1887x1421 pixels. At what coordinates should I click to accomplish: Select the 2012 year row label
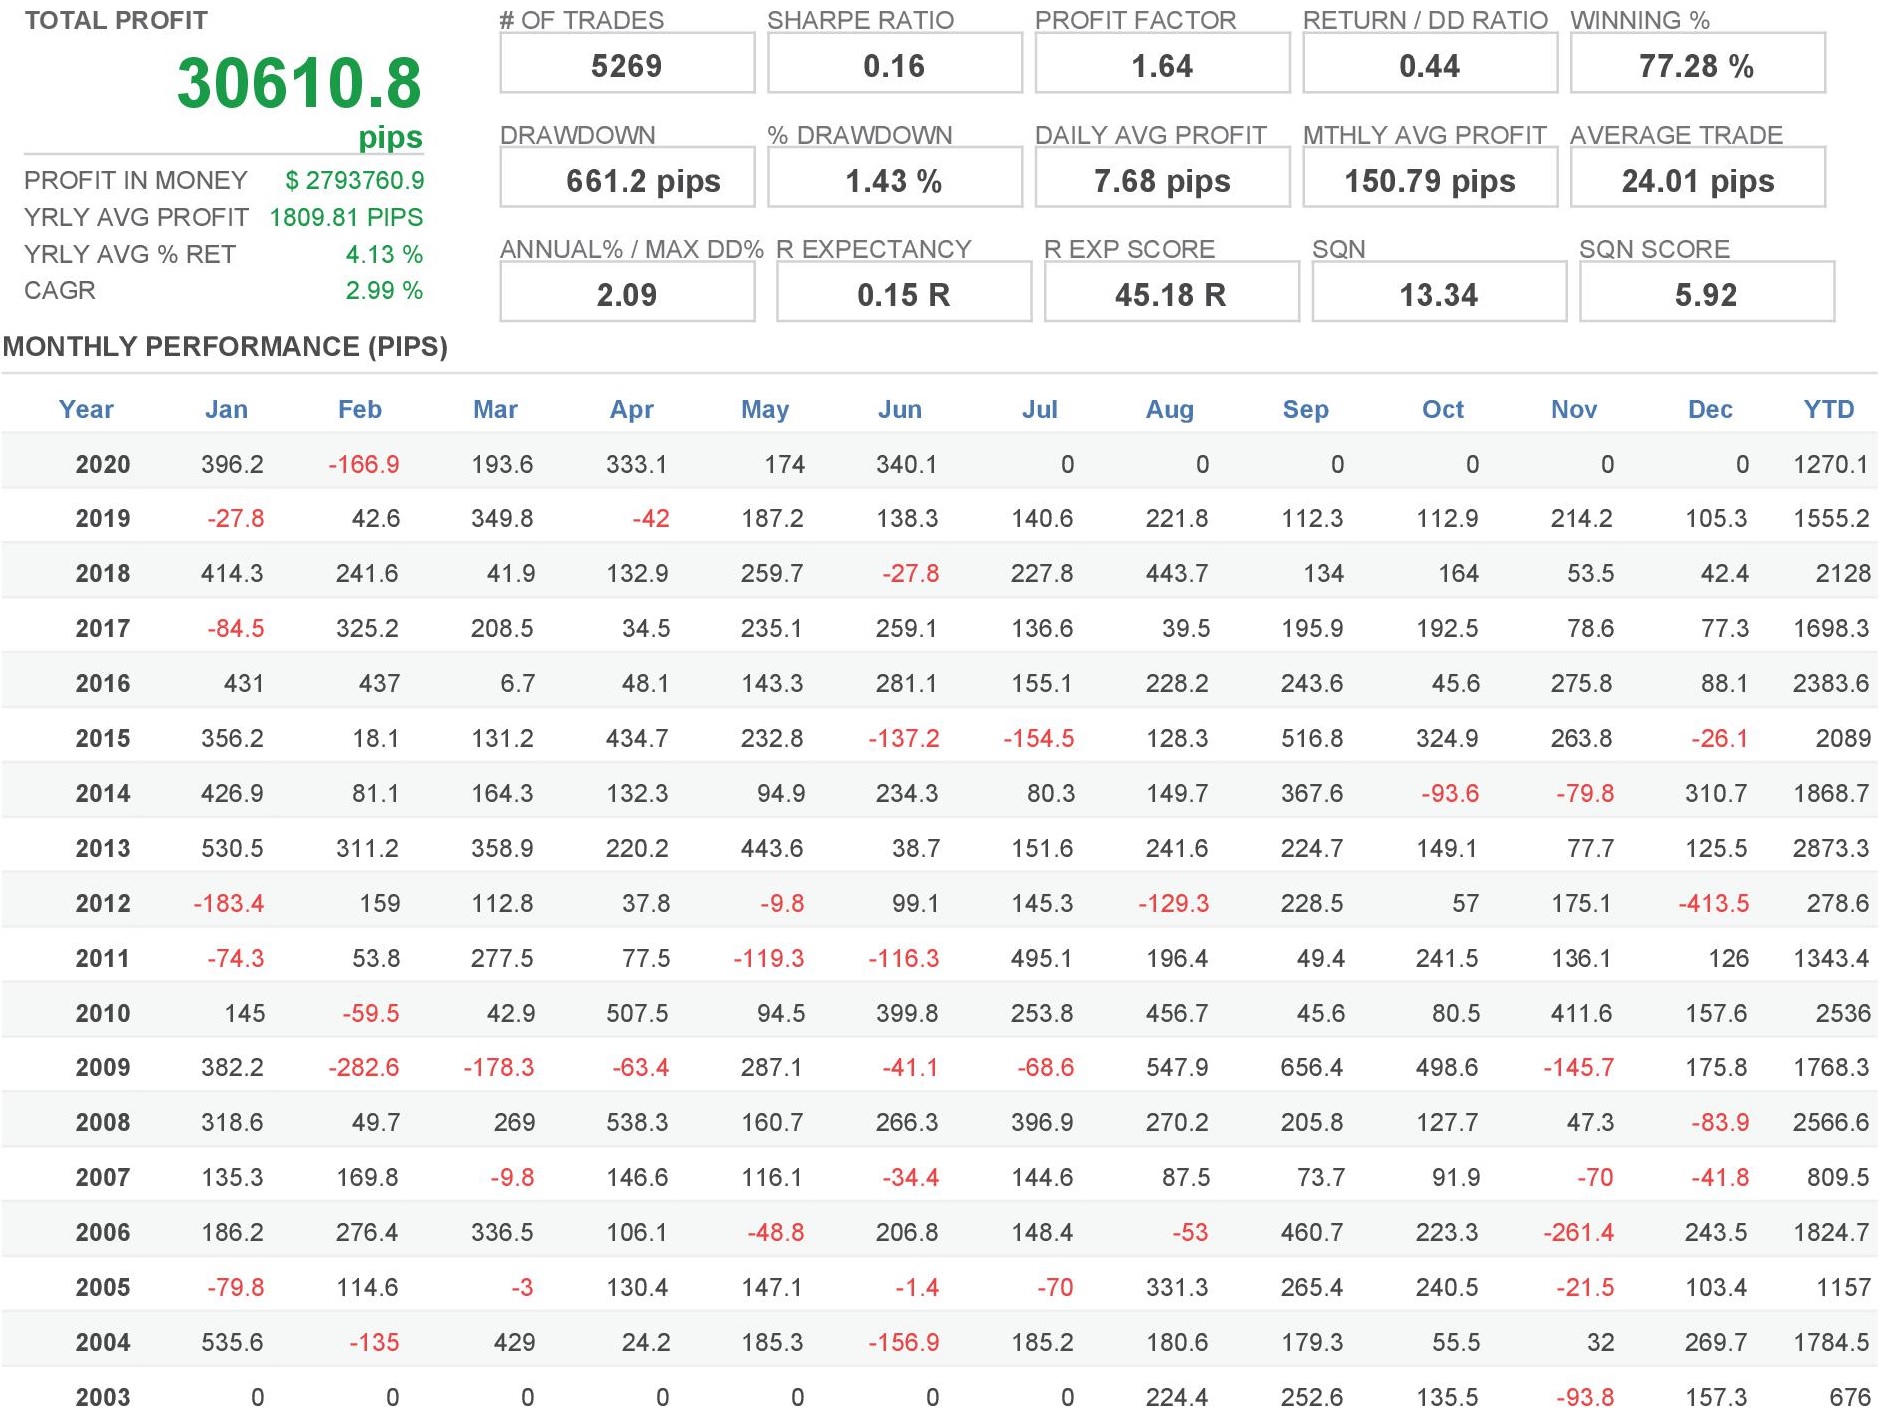pyautogui.click(x=102, y=903)
